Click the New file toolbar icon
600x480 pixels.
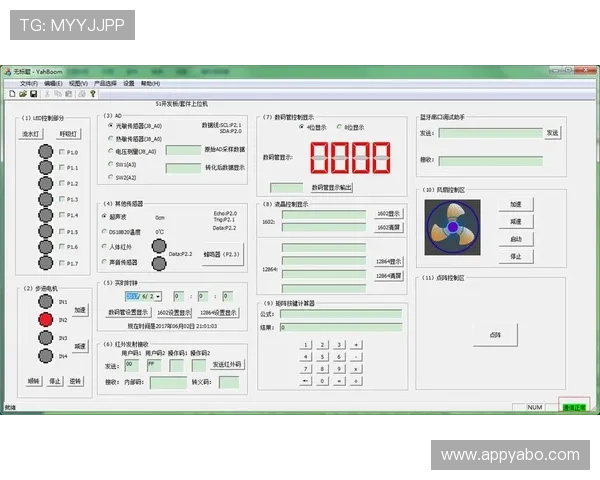click(x=10, y=94)
